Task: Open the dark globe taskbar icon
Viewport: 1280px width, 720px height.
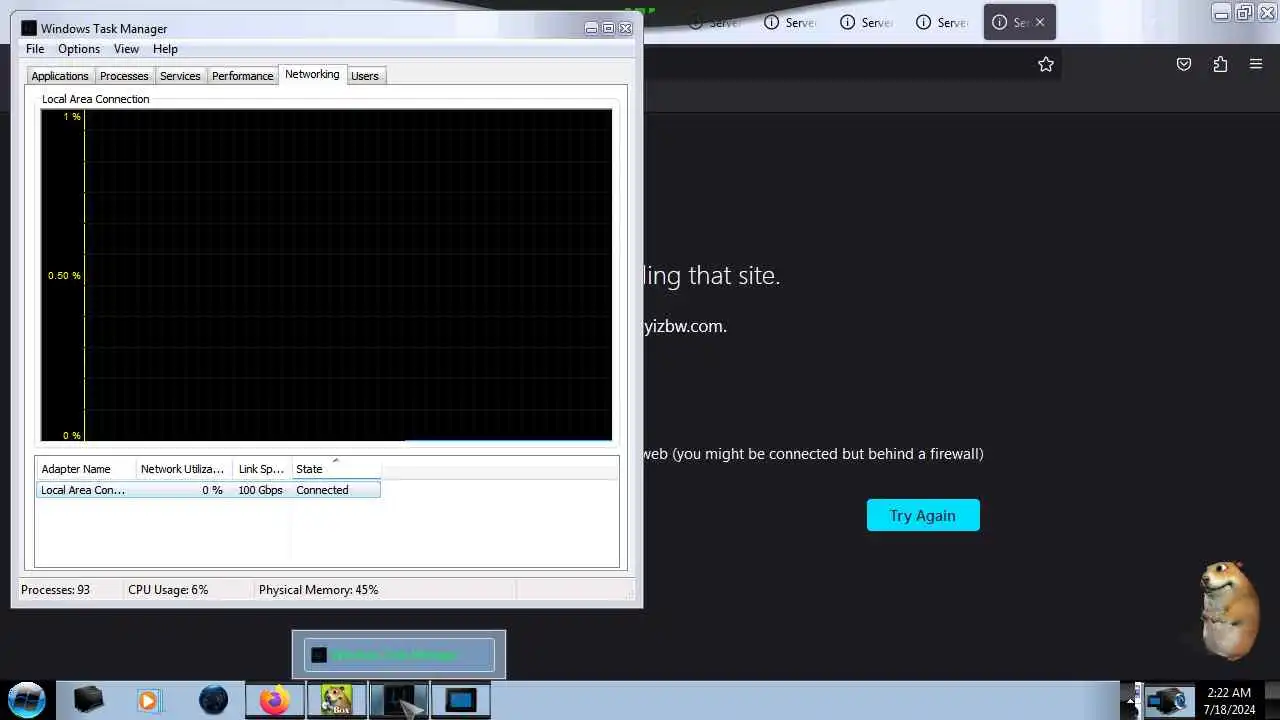Action: click(x=213, y=700)
